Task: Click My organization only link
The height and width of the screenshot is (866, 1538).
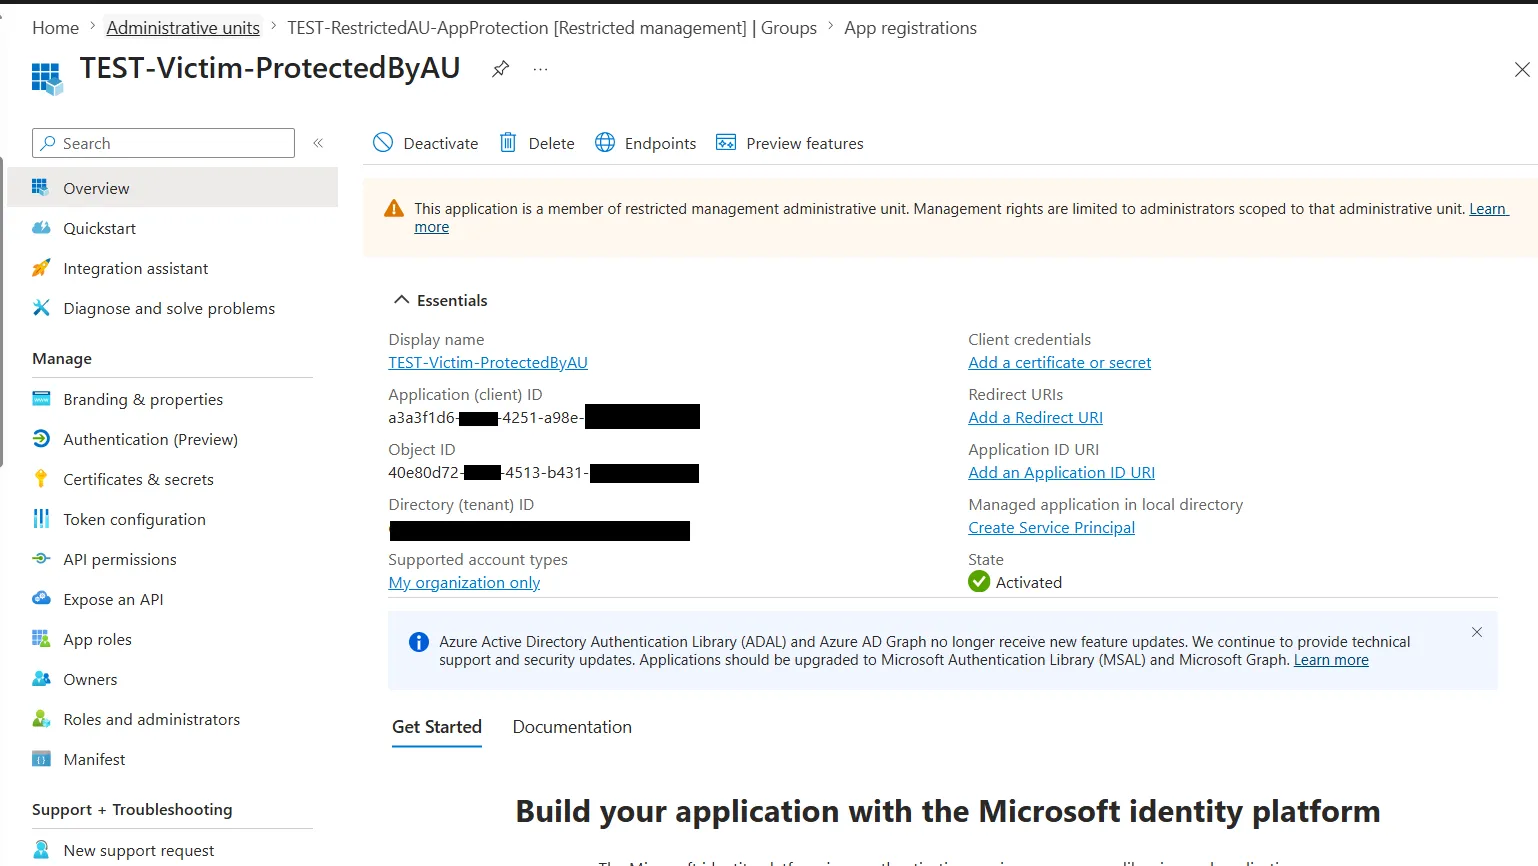Action: [x=464, y=582]
